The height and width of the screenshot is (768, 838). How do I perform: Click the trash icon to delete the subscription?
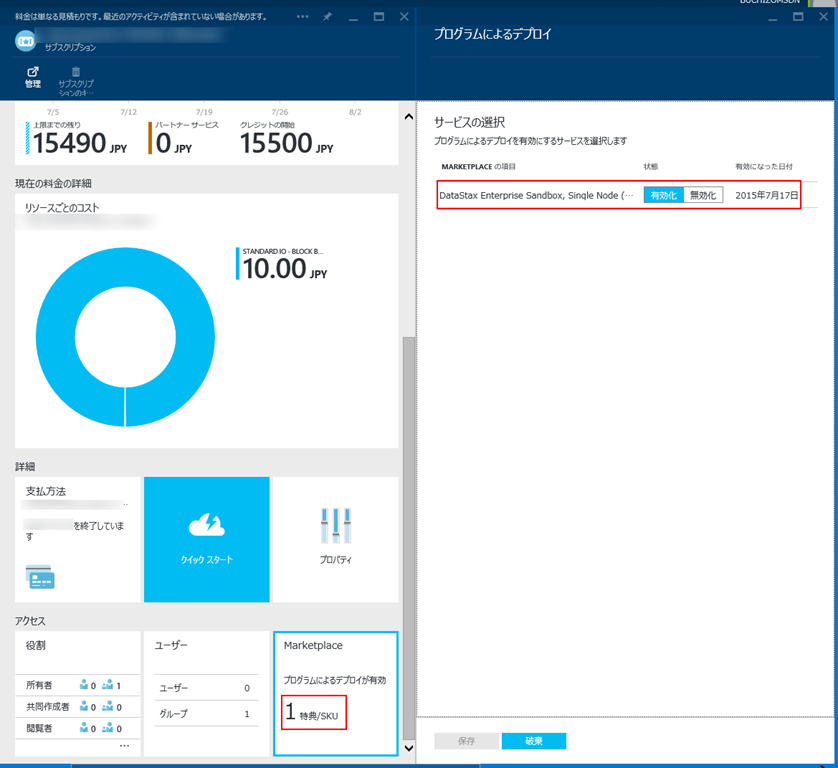(x=75, y=73)
